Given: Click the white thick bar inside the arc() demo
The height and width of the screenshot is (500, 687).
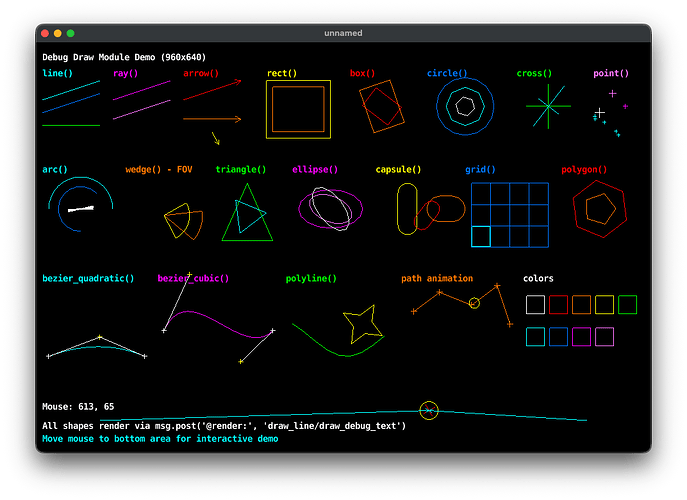Looking at the screenshot, I should pyautogui.click(x=81, y=209).
